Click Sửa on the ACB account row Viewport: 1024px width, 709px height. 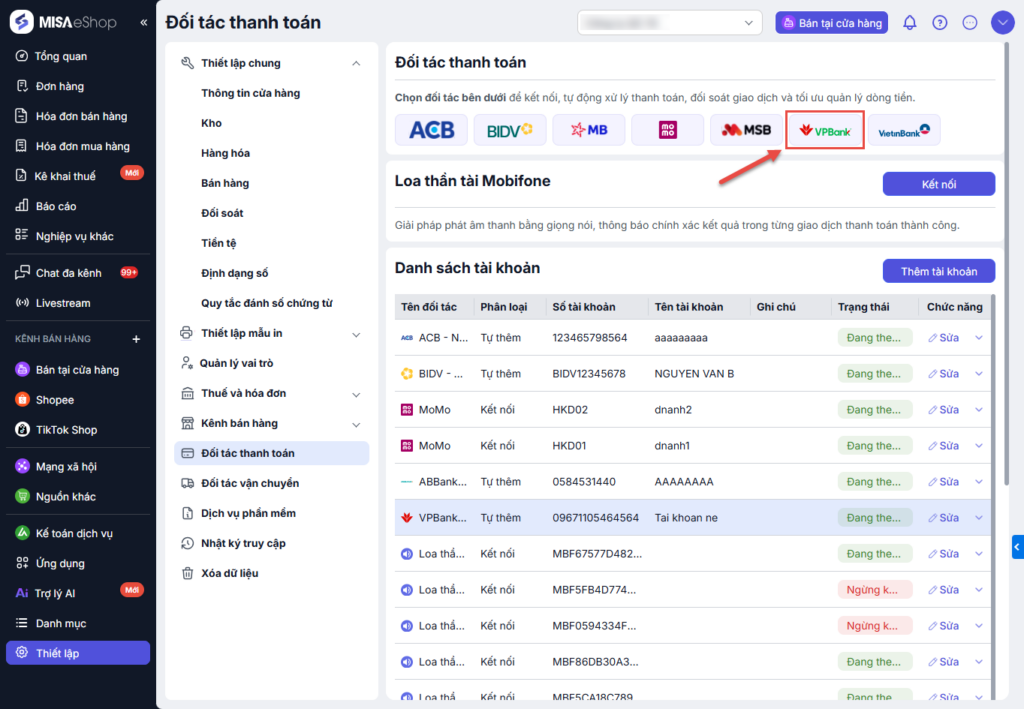point(944,338)
